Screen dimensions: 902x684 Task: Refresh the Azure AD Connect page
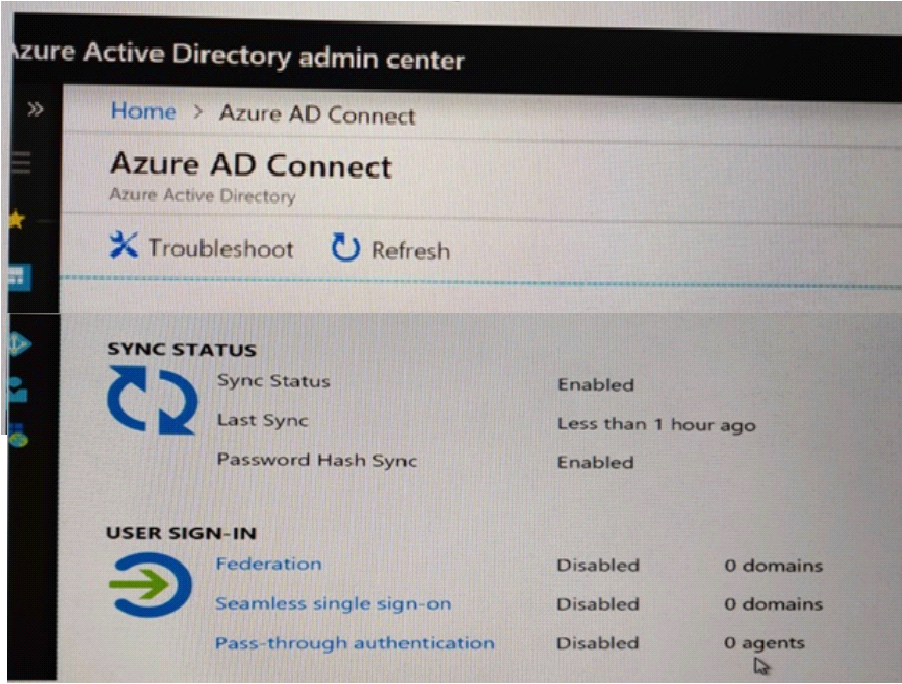click(x=391, y=249)
